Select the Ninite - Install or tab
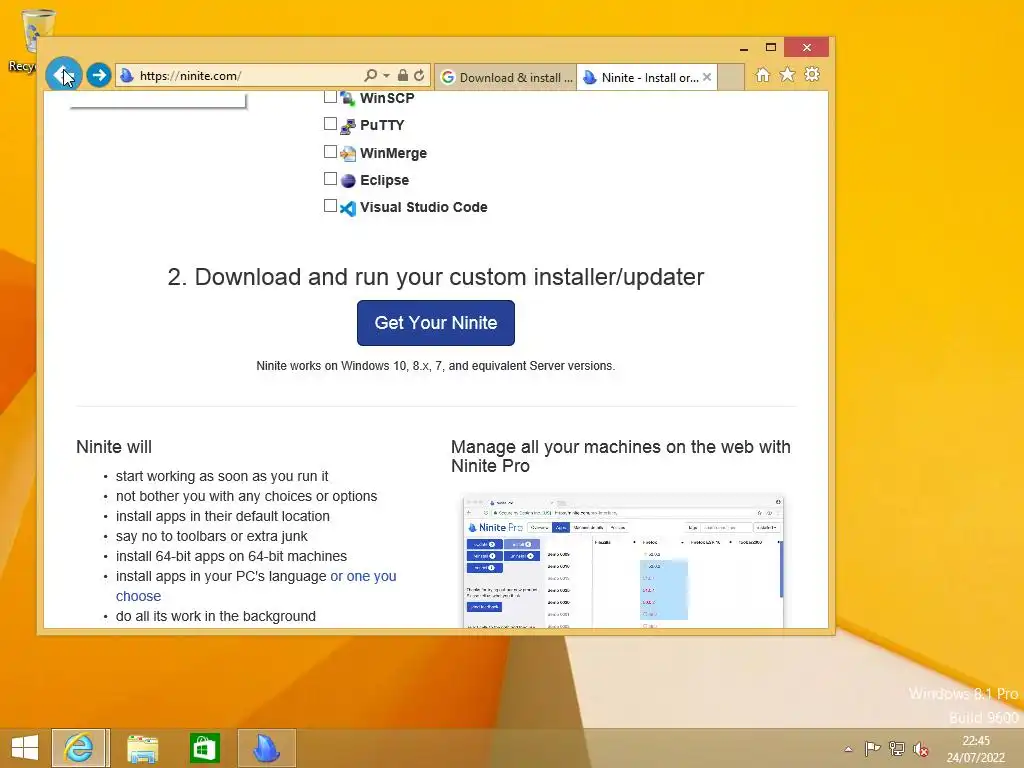 tap(647, 78)
